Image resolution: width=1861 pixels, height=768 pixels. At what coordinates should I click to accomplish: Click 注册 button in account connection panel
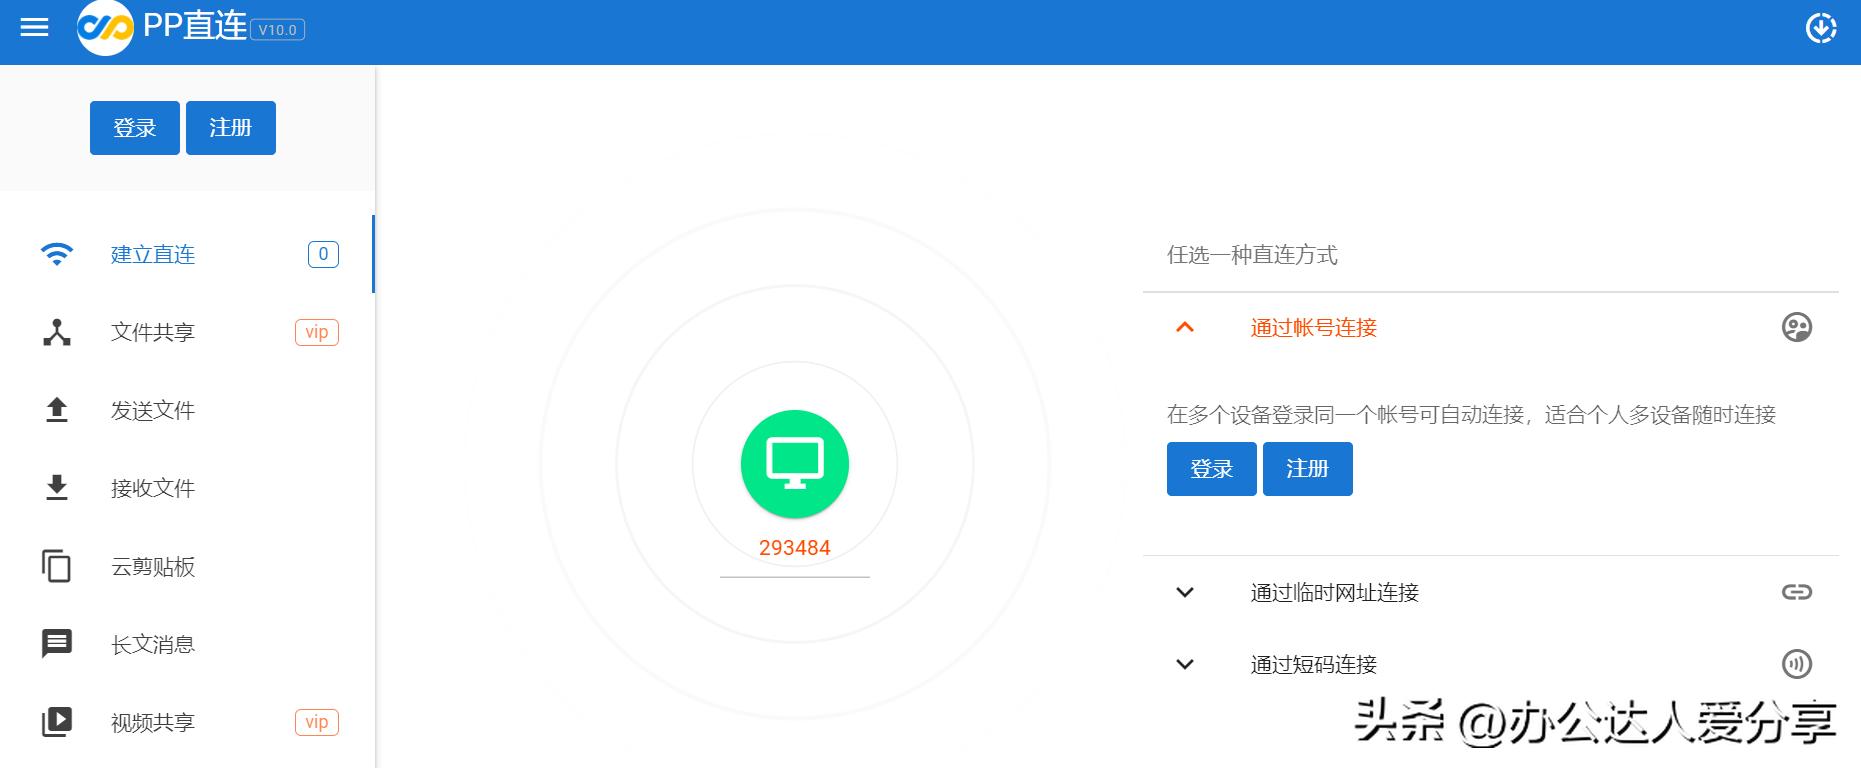[1308, 469]
